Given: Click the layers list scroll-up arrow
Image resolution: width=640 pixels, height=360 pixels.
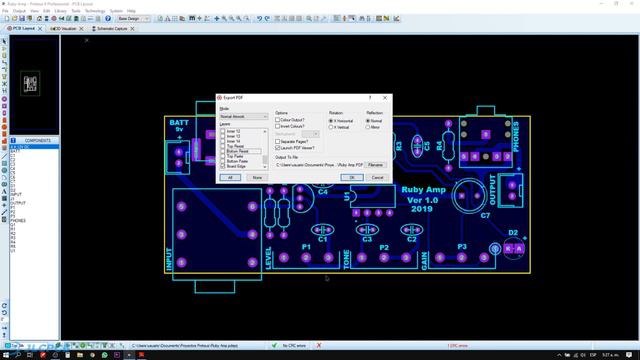Looking at the screenshot, I should click(265, 131).
